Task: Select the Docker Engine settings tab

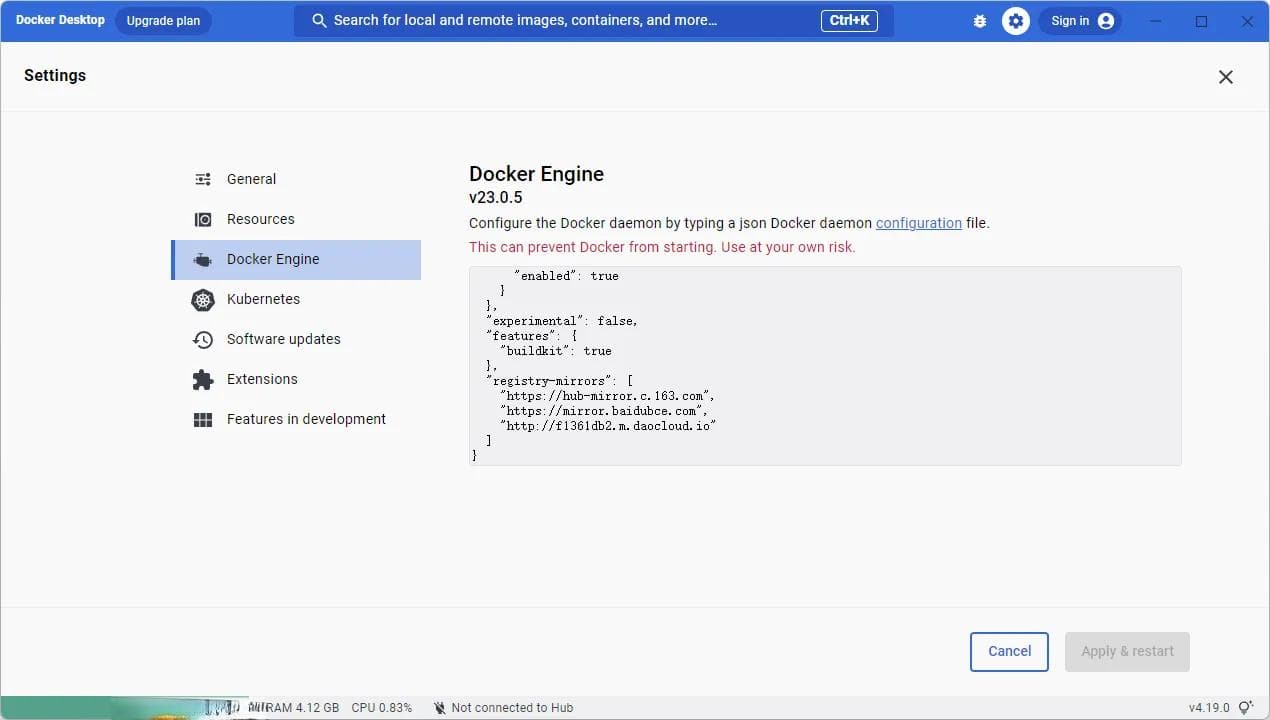Action: tap(296, 259)
